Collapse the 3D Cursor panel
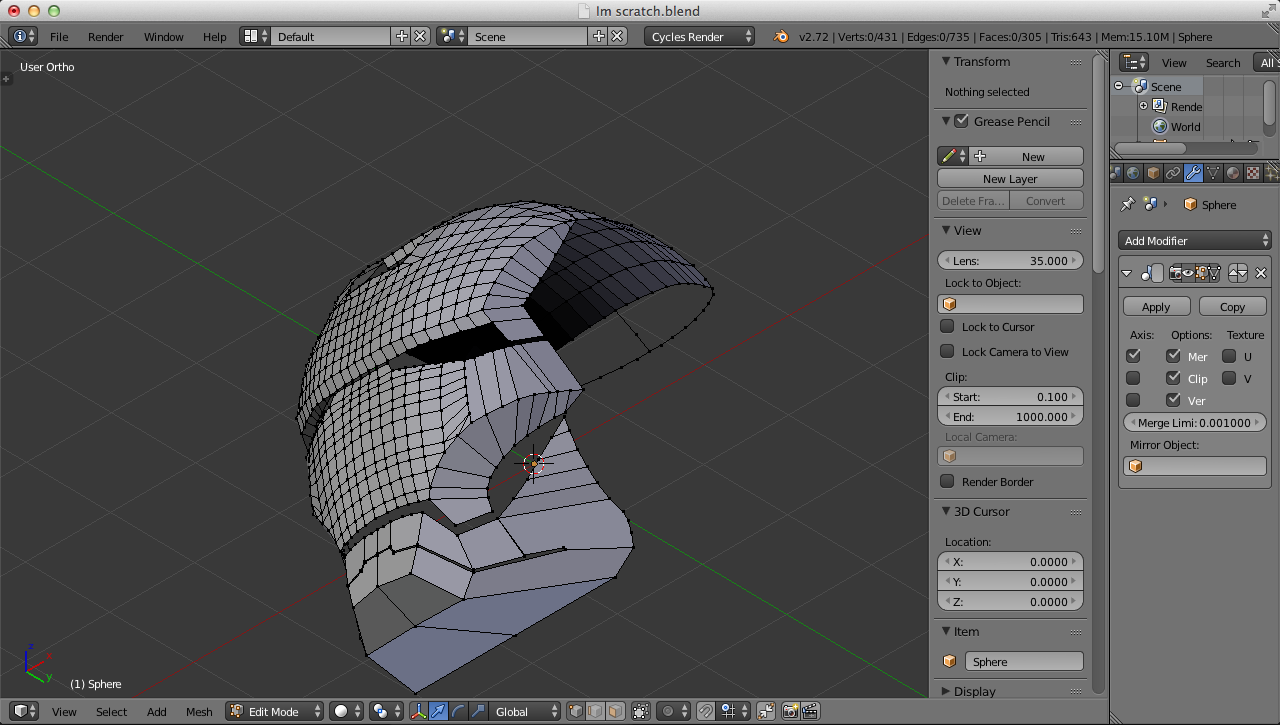This screenshot has height=725, width=1280. point(946,511)
